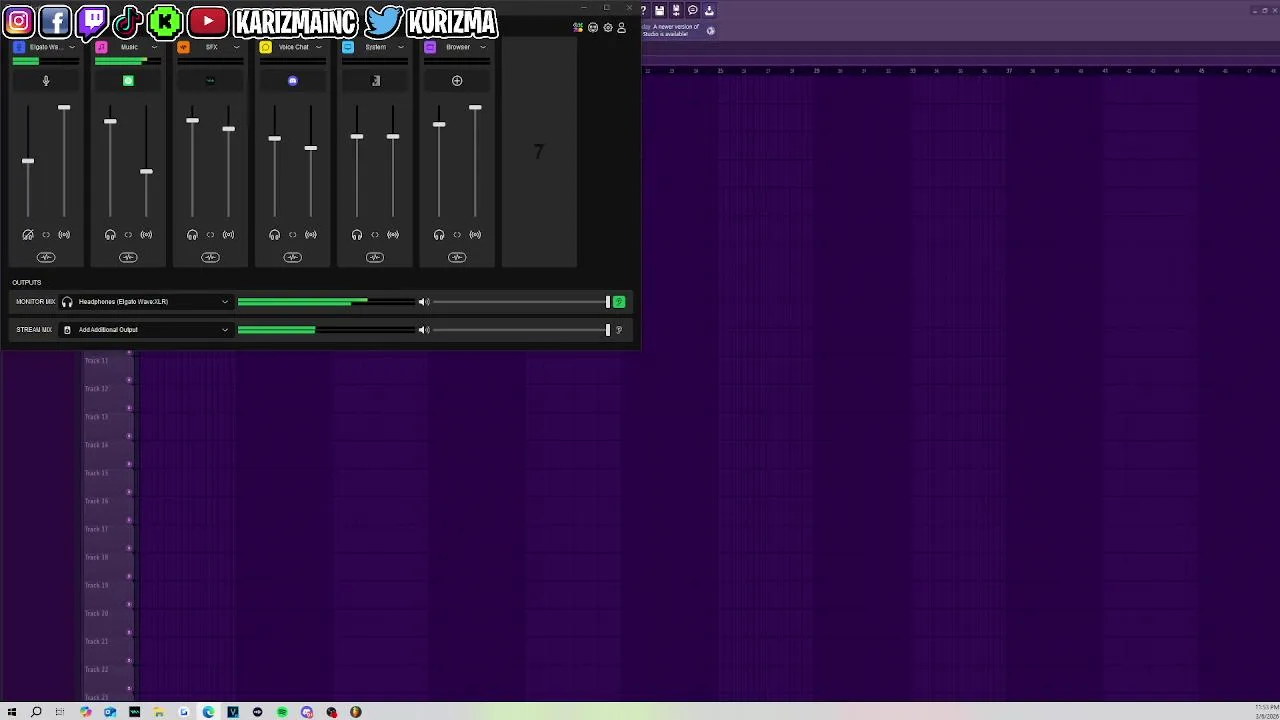Open the Voice Chat channel dropdown

319,47
